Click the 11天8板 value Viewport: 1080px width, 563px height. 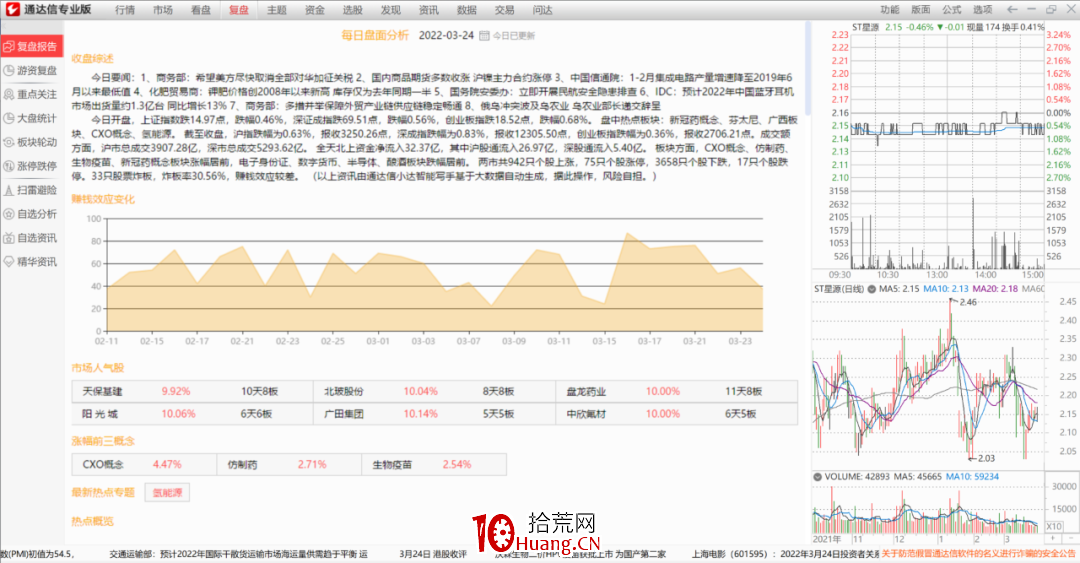743,391
